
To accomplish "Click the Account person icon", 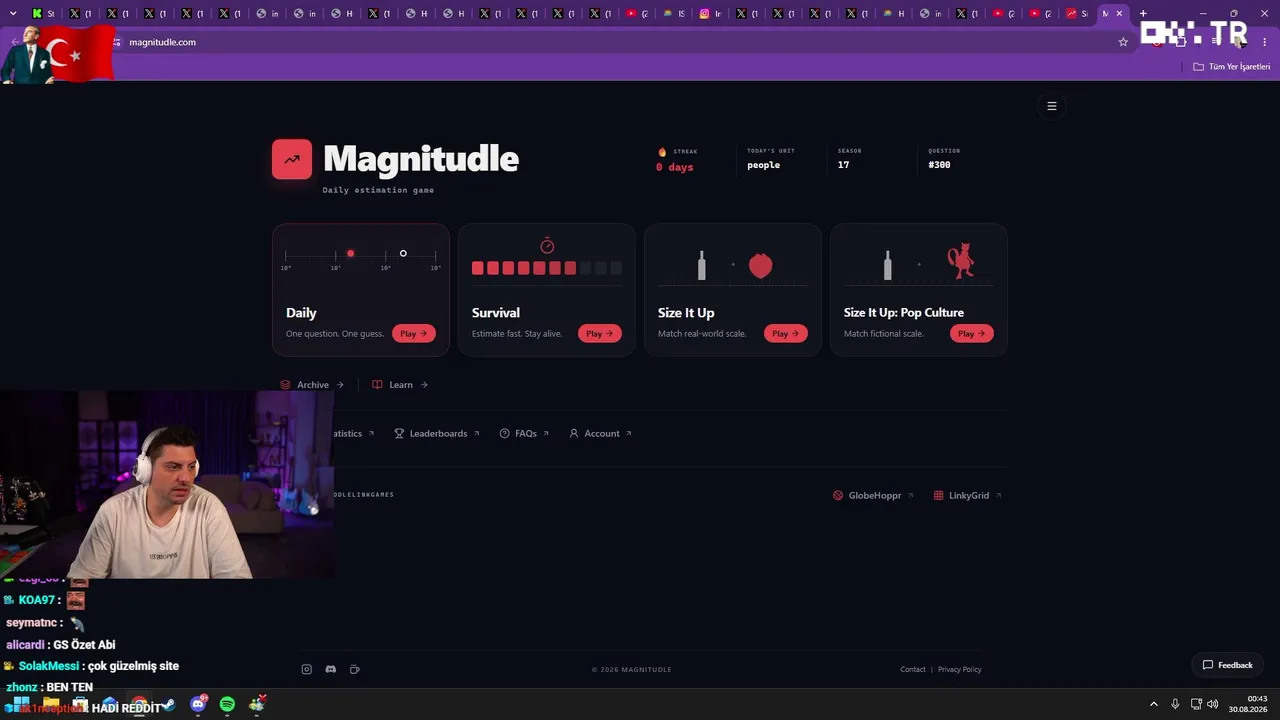I will pos(574,434).
